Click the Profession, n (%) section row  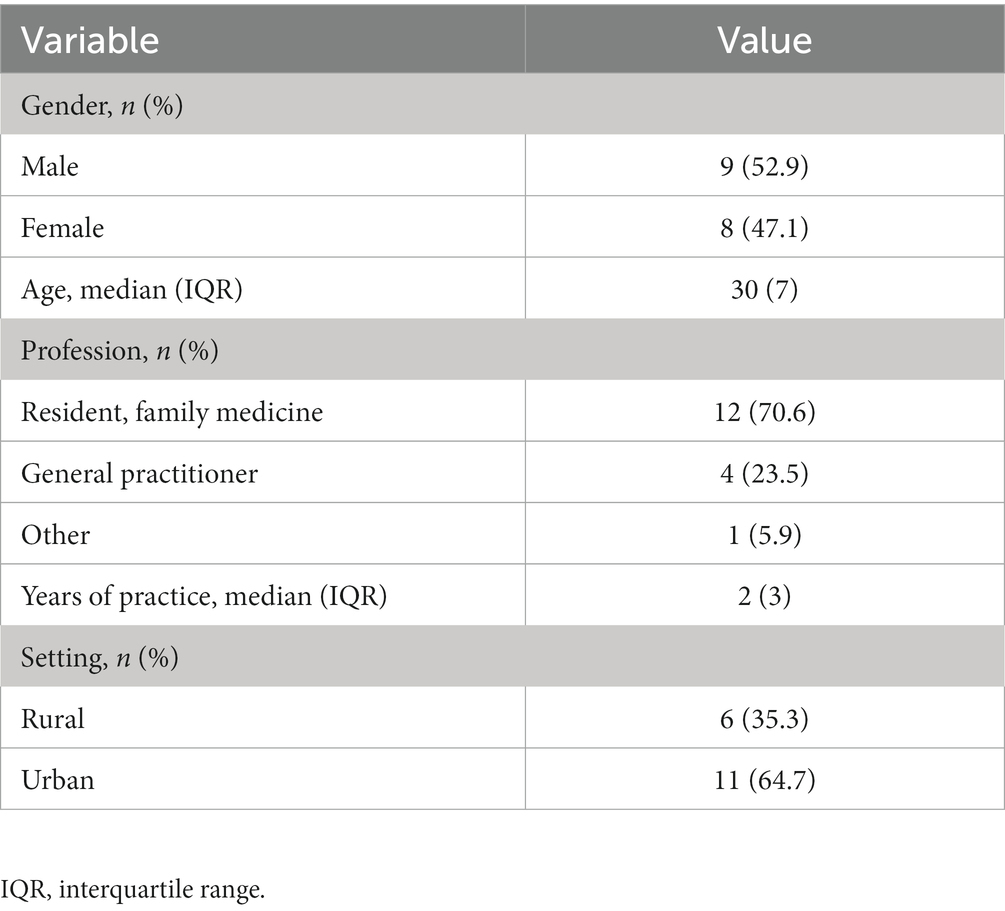(502, 349)
